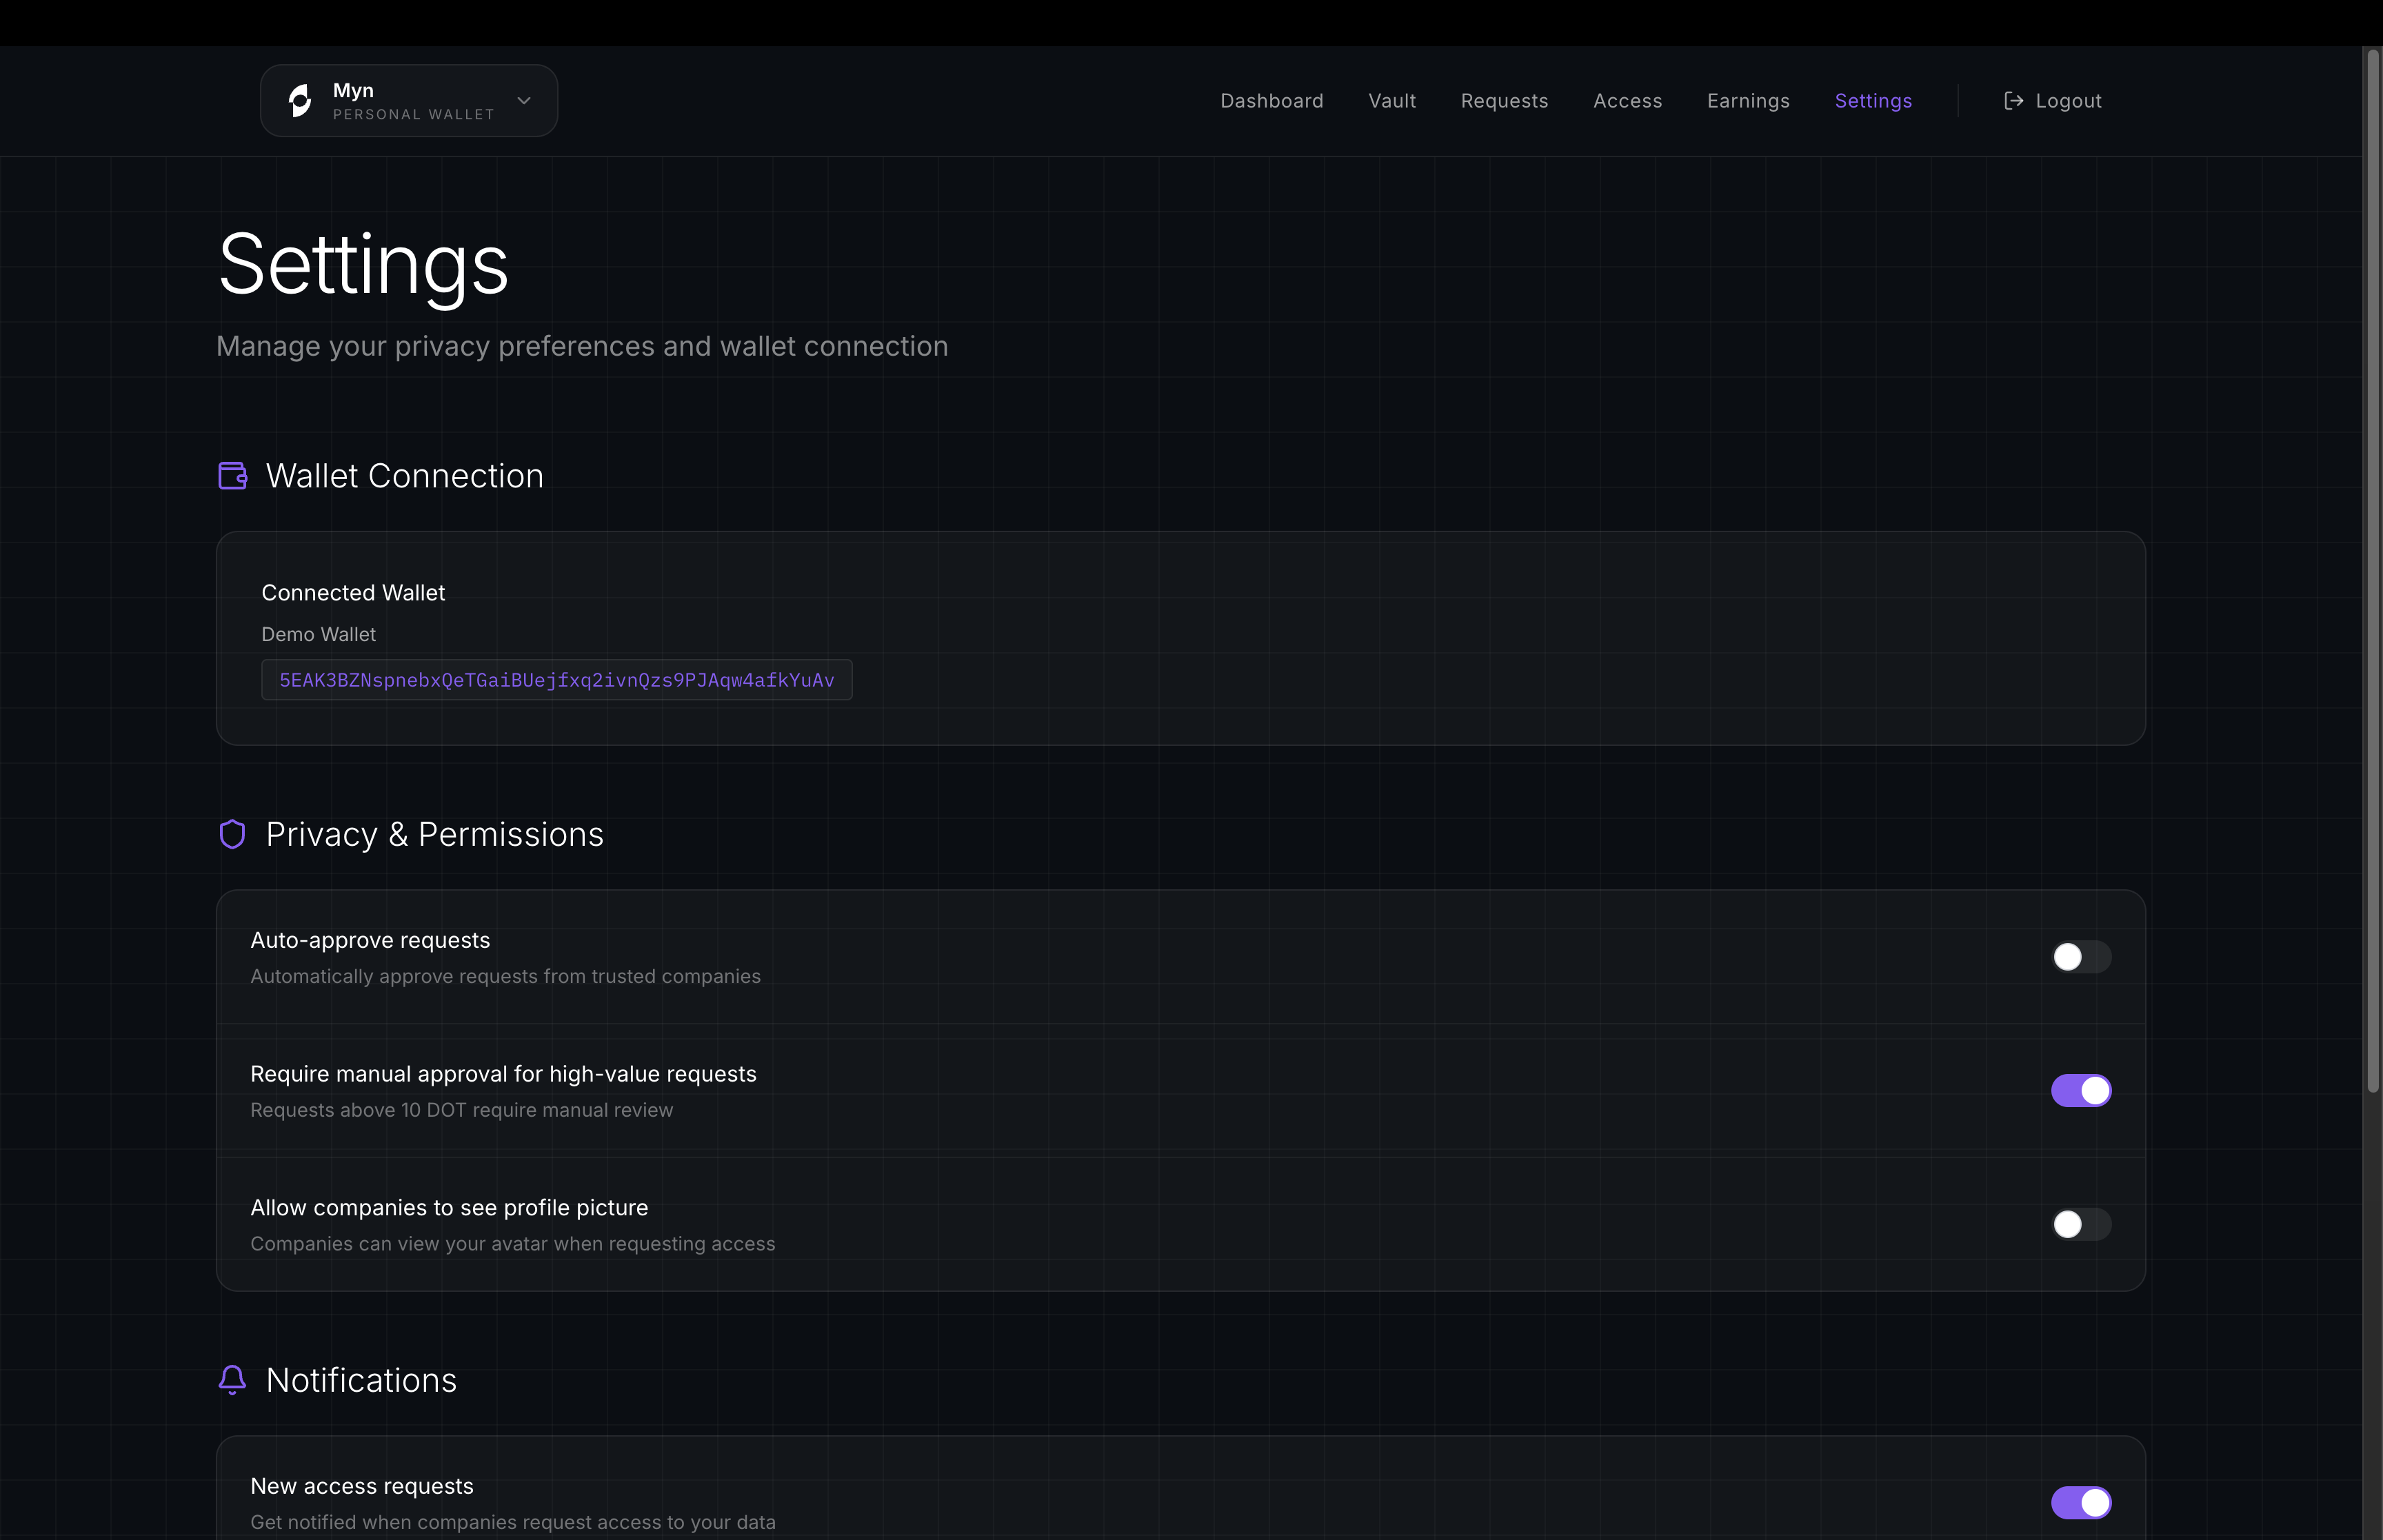Open the Dashboard nav item
The image size is (2383, 1540).
point(1271,101)
